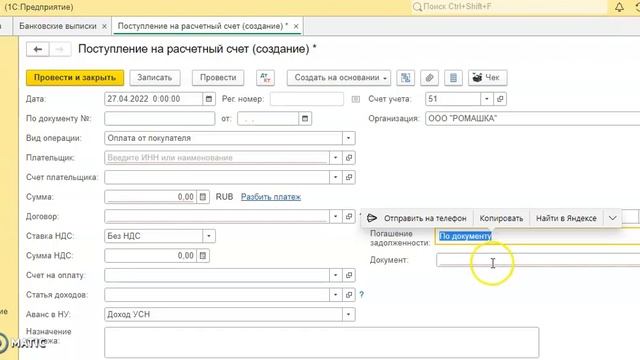Click into Дата field
Image resolution: width=640 pixels, height=360 pixels.
point(153,99)
